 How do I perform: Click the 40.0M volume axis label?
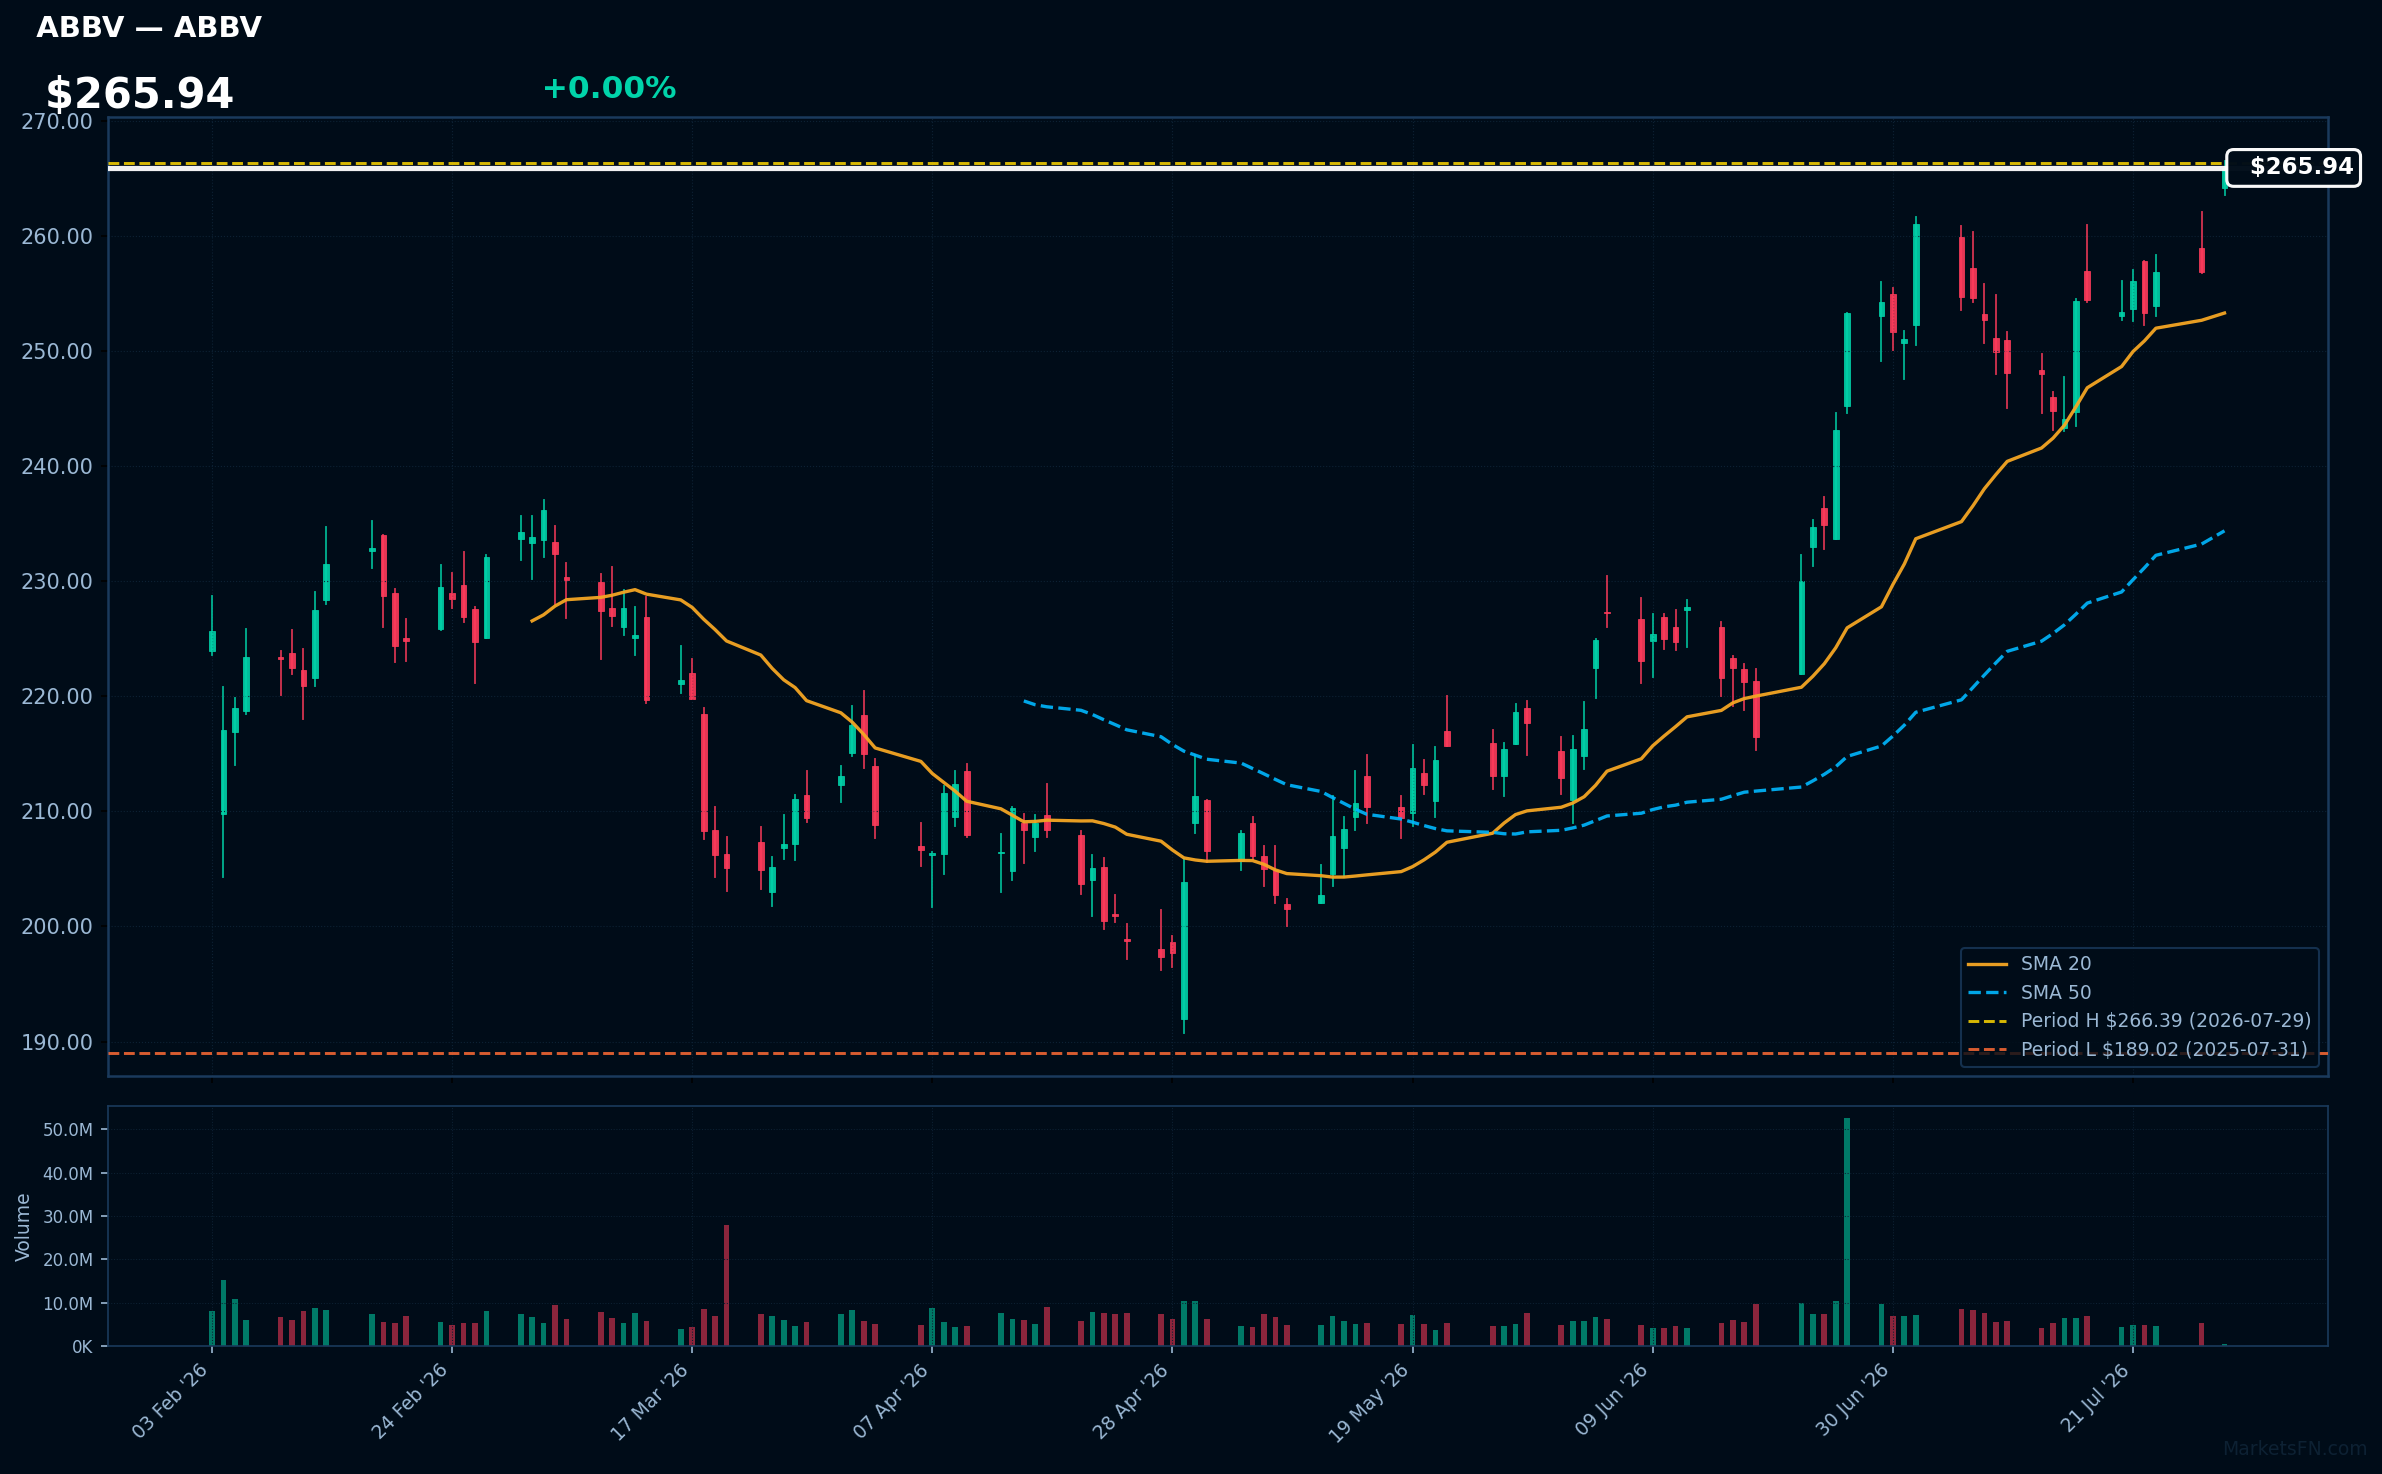click(68, 1174)
